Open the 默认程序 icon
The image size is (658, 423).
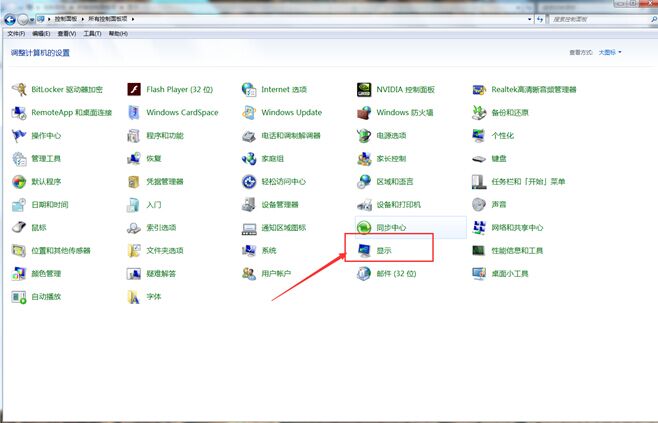point(19,182)
